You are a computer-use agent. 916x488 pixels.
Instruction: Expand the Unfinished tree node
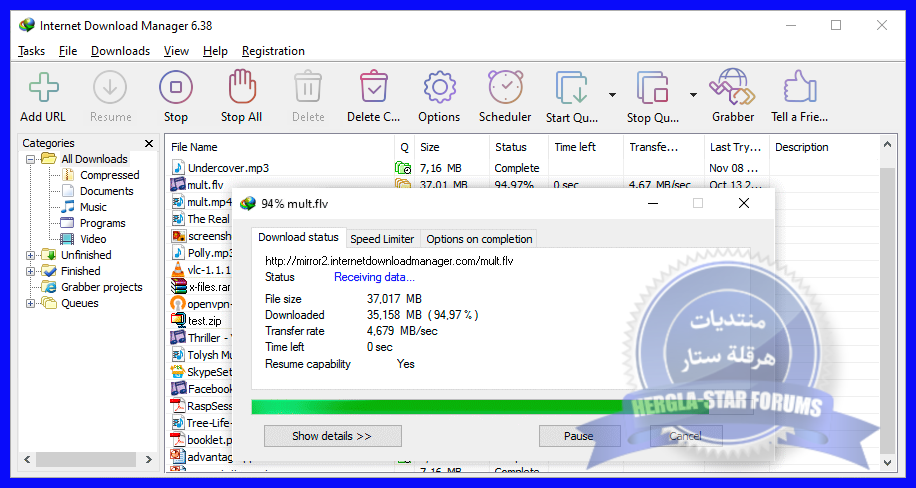click(31, 255)
